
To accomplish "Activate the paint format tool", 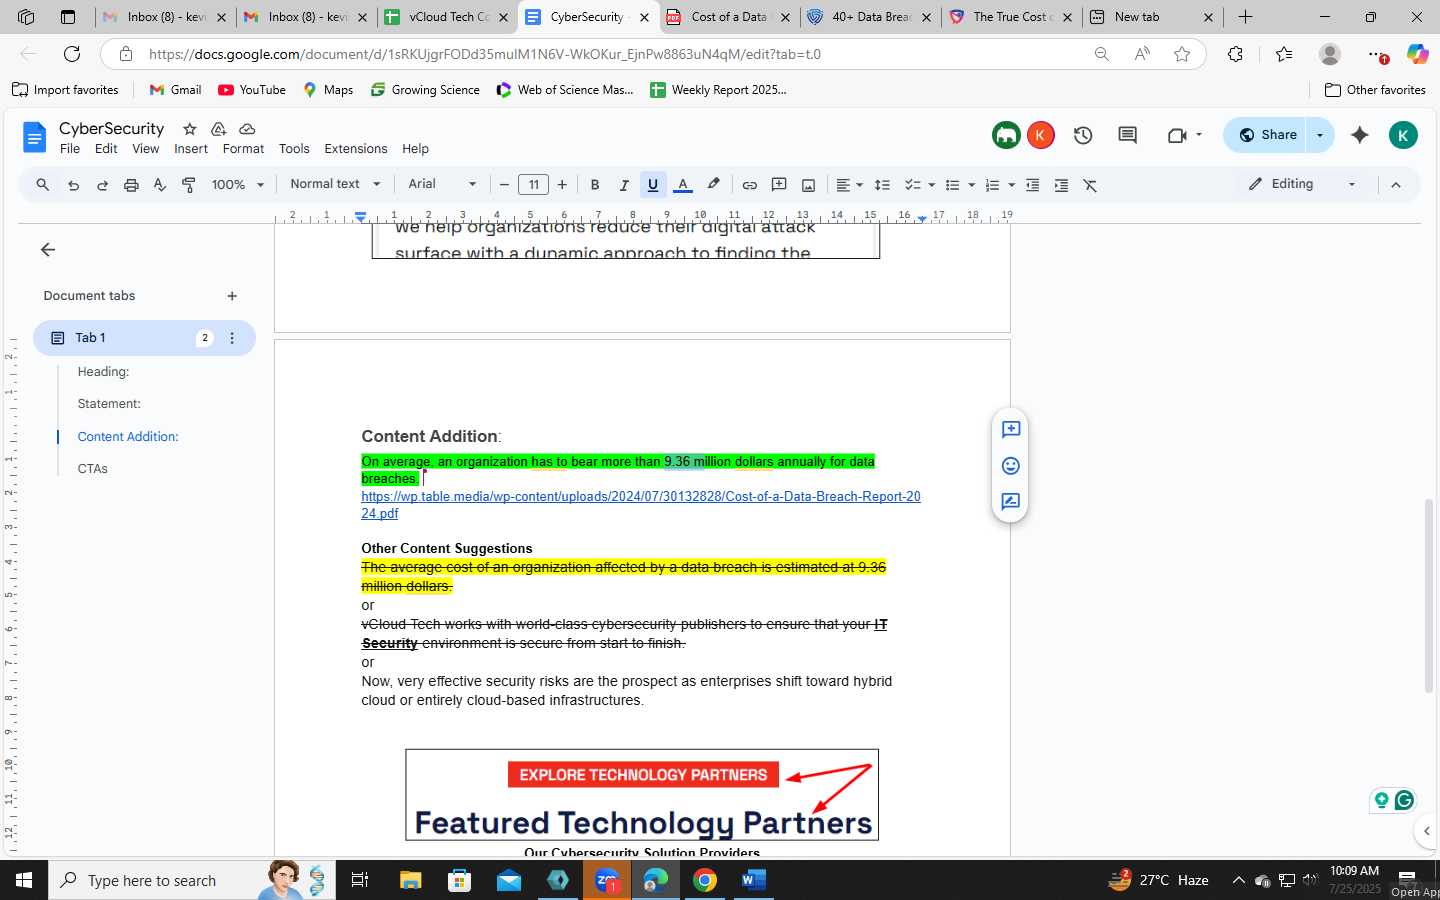I will (189, 185).
